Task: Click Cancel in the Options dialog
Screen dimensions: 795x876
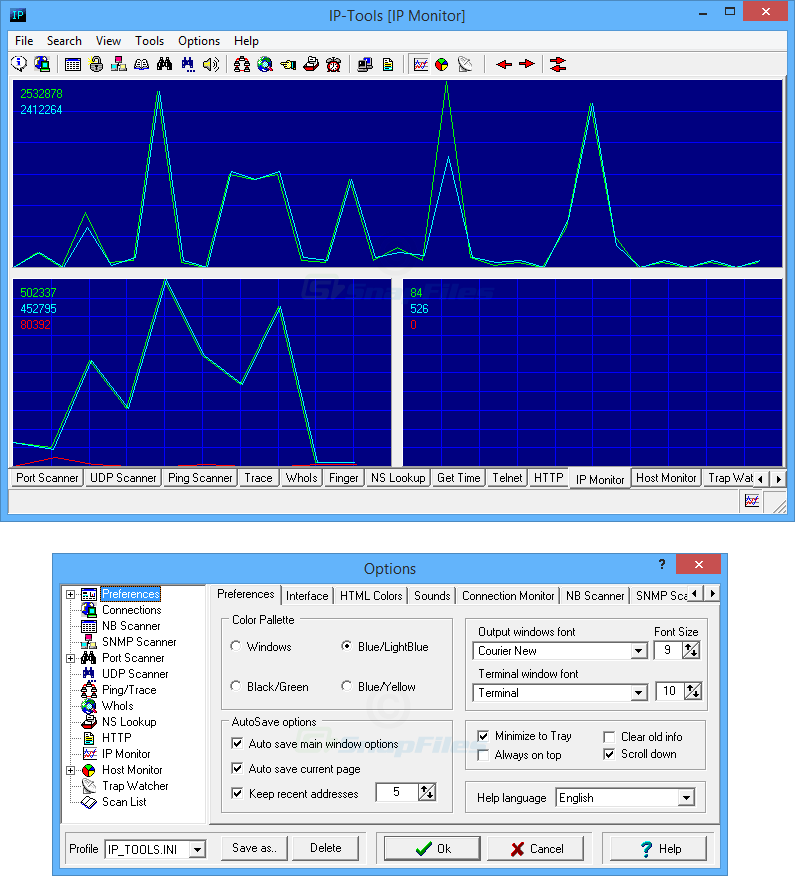Action: [x=536, y=849]
